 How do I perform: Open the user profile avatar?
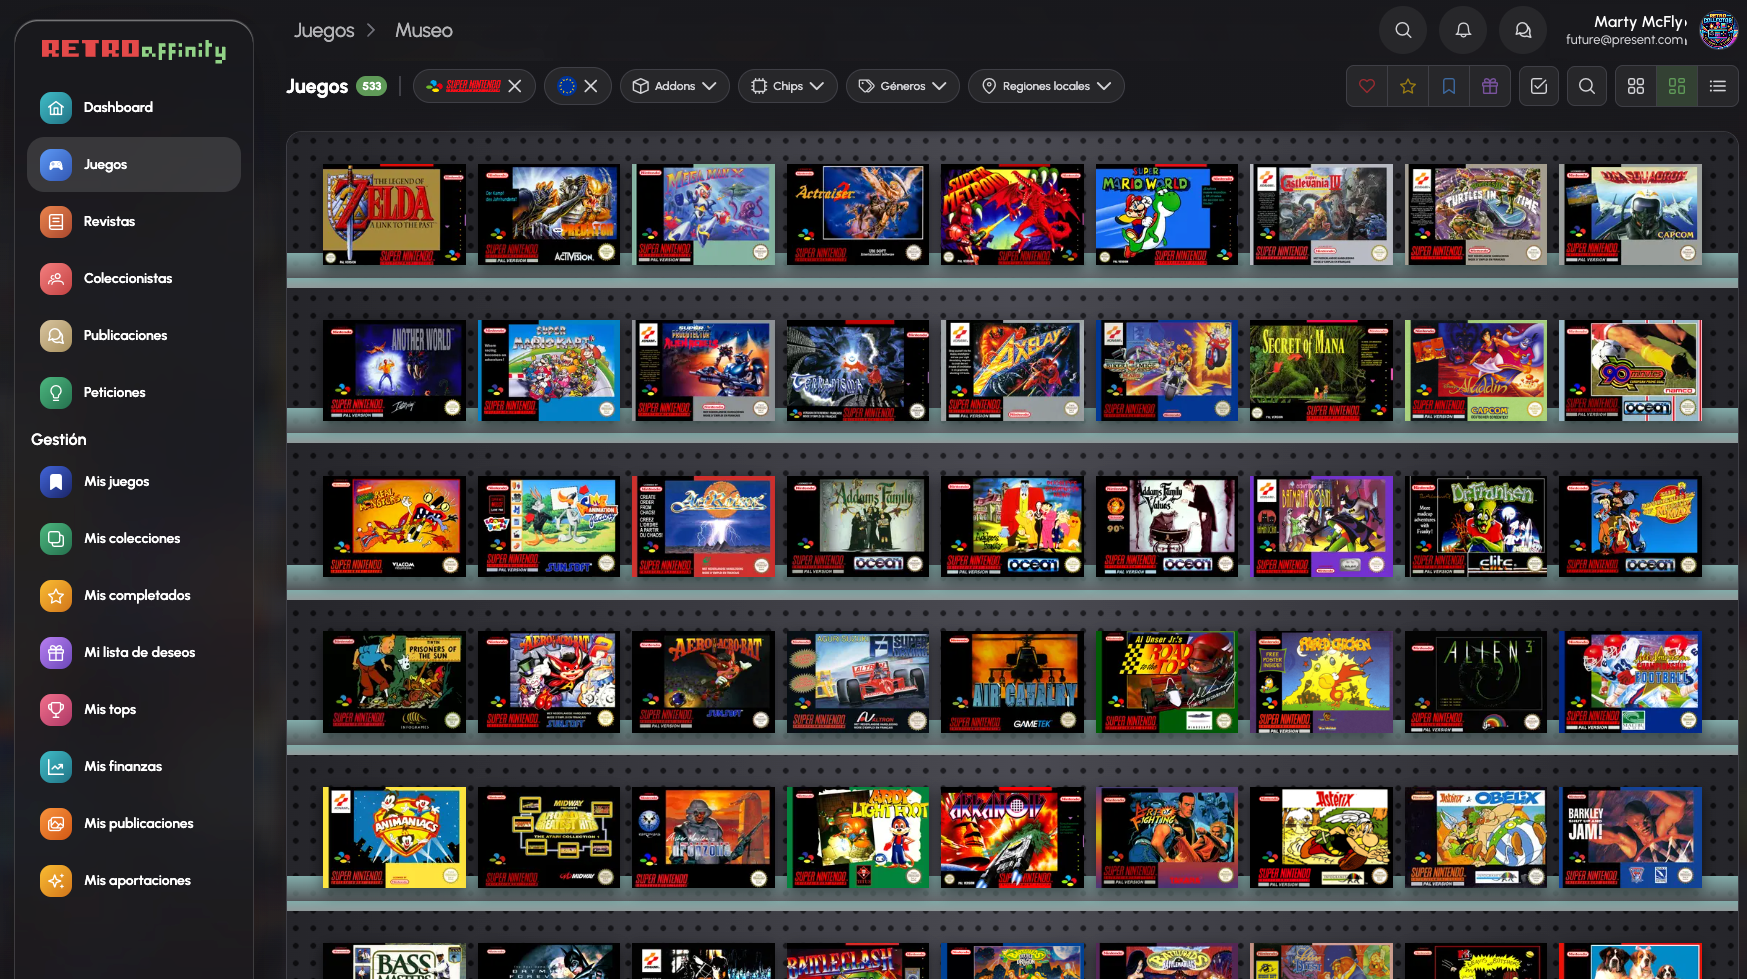[1719, 30]
